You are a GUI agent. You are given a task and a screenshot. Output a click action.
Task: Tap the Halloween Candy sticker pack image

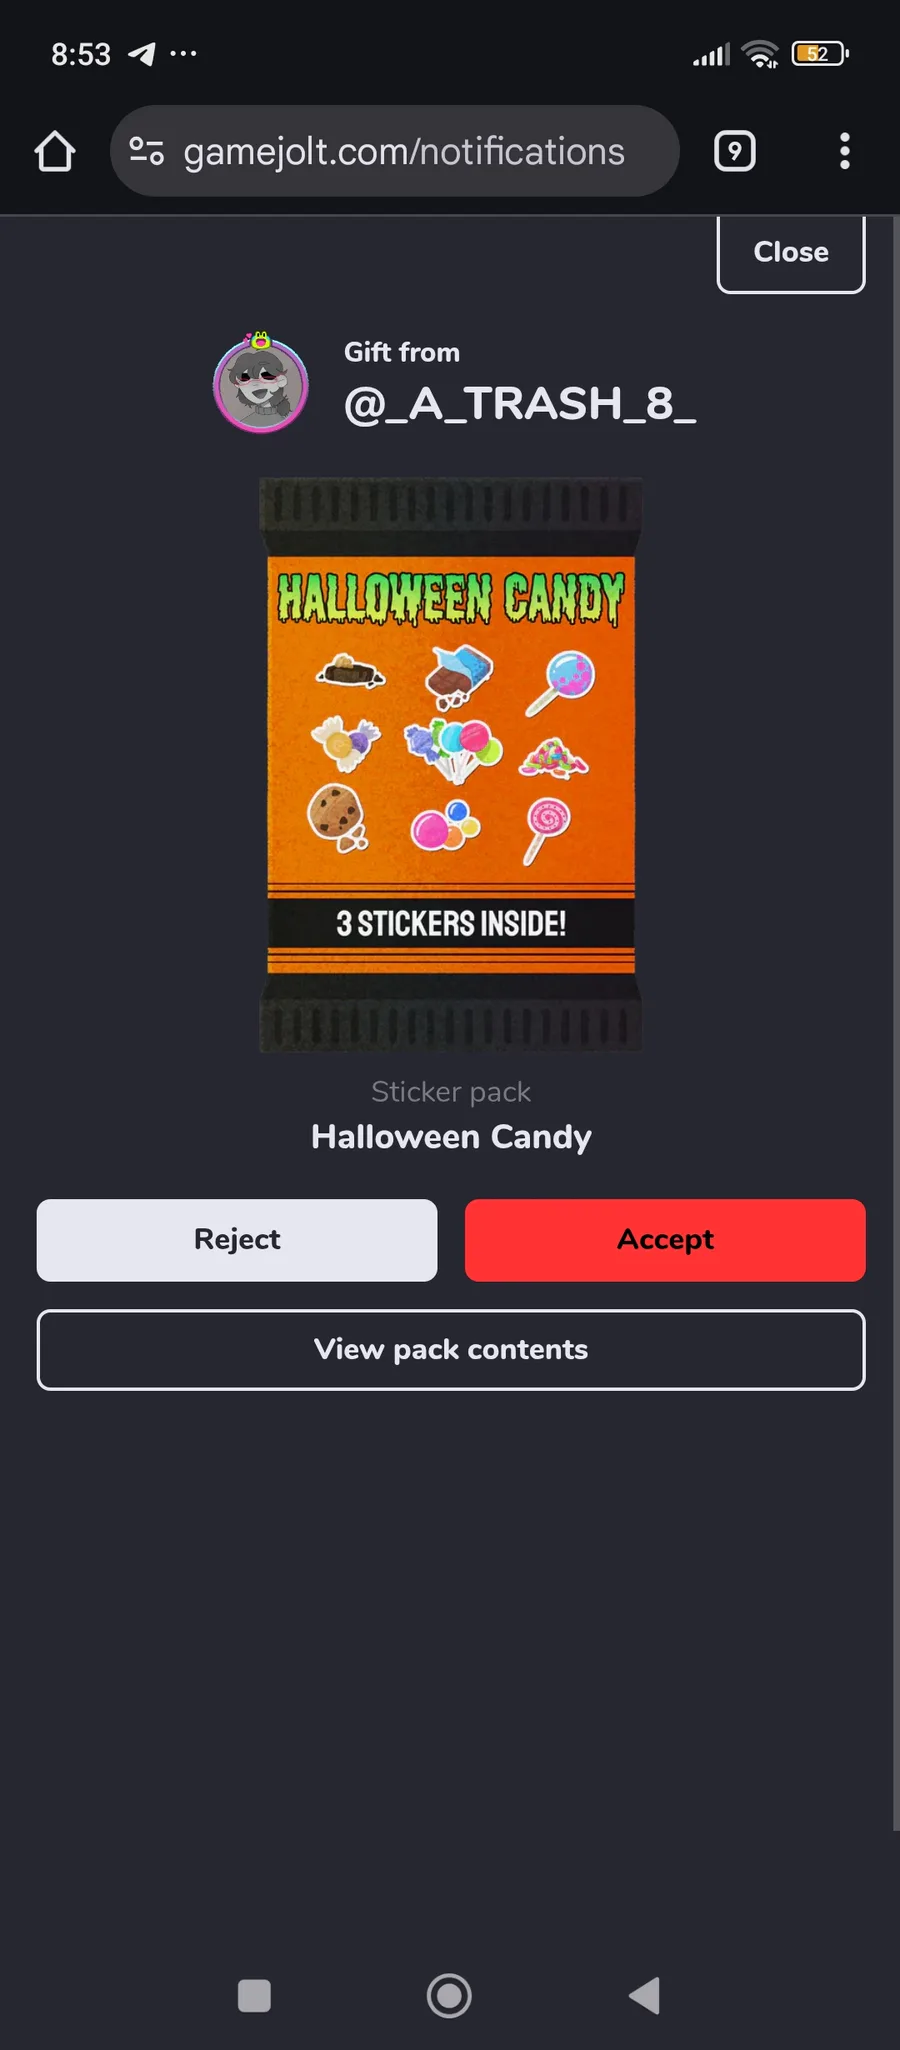(x=451, y=765)
